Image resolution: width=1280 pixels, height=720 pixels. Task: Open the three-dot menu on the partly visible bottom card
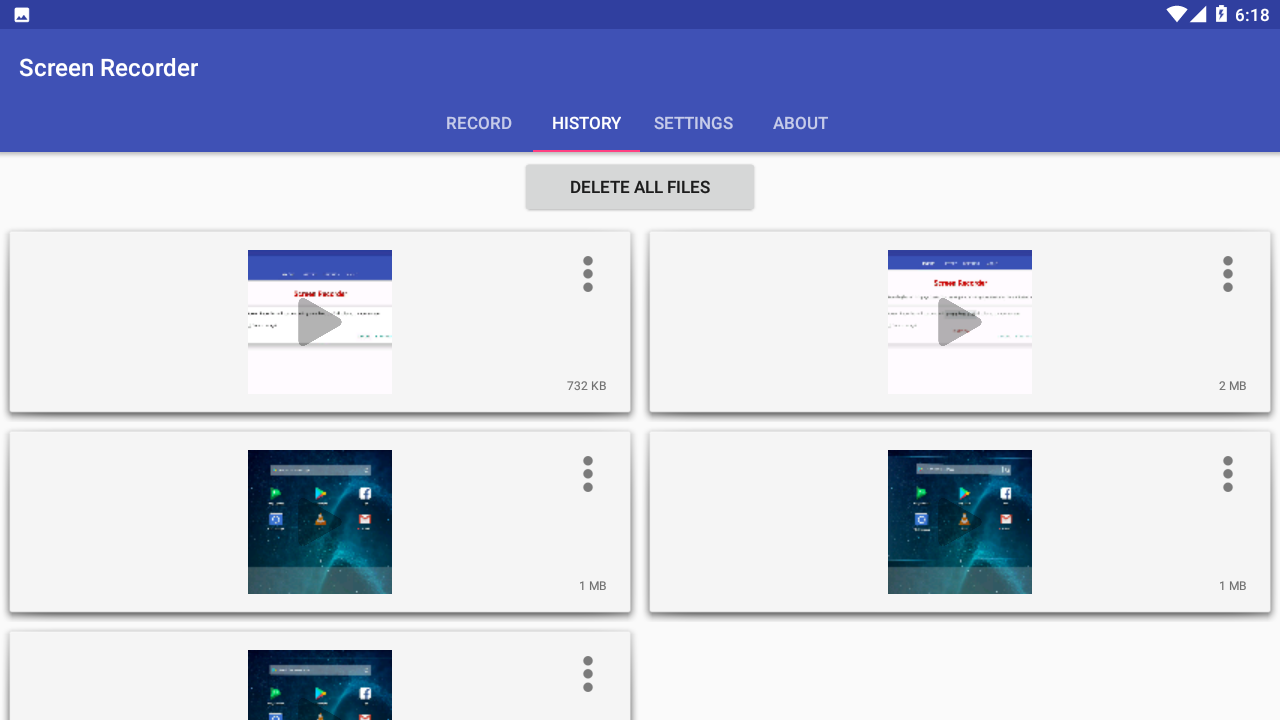(x=588, y=674)
